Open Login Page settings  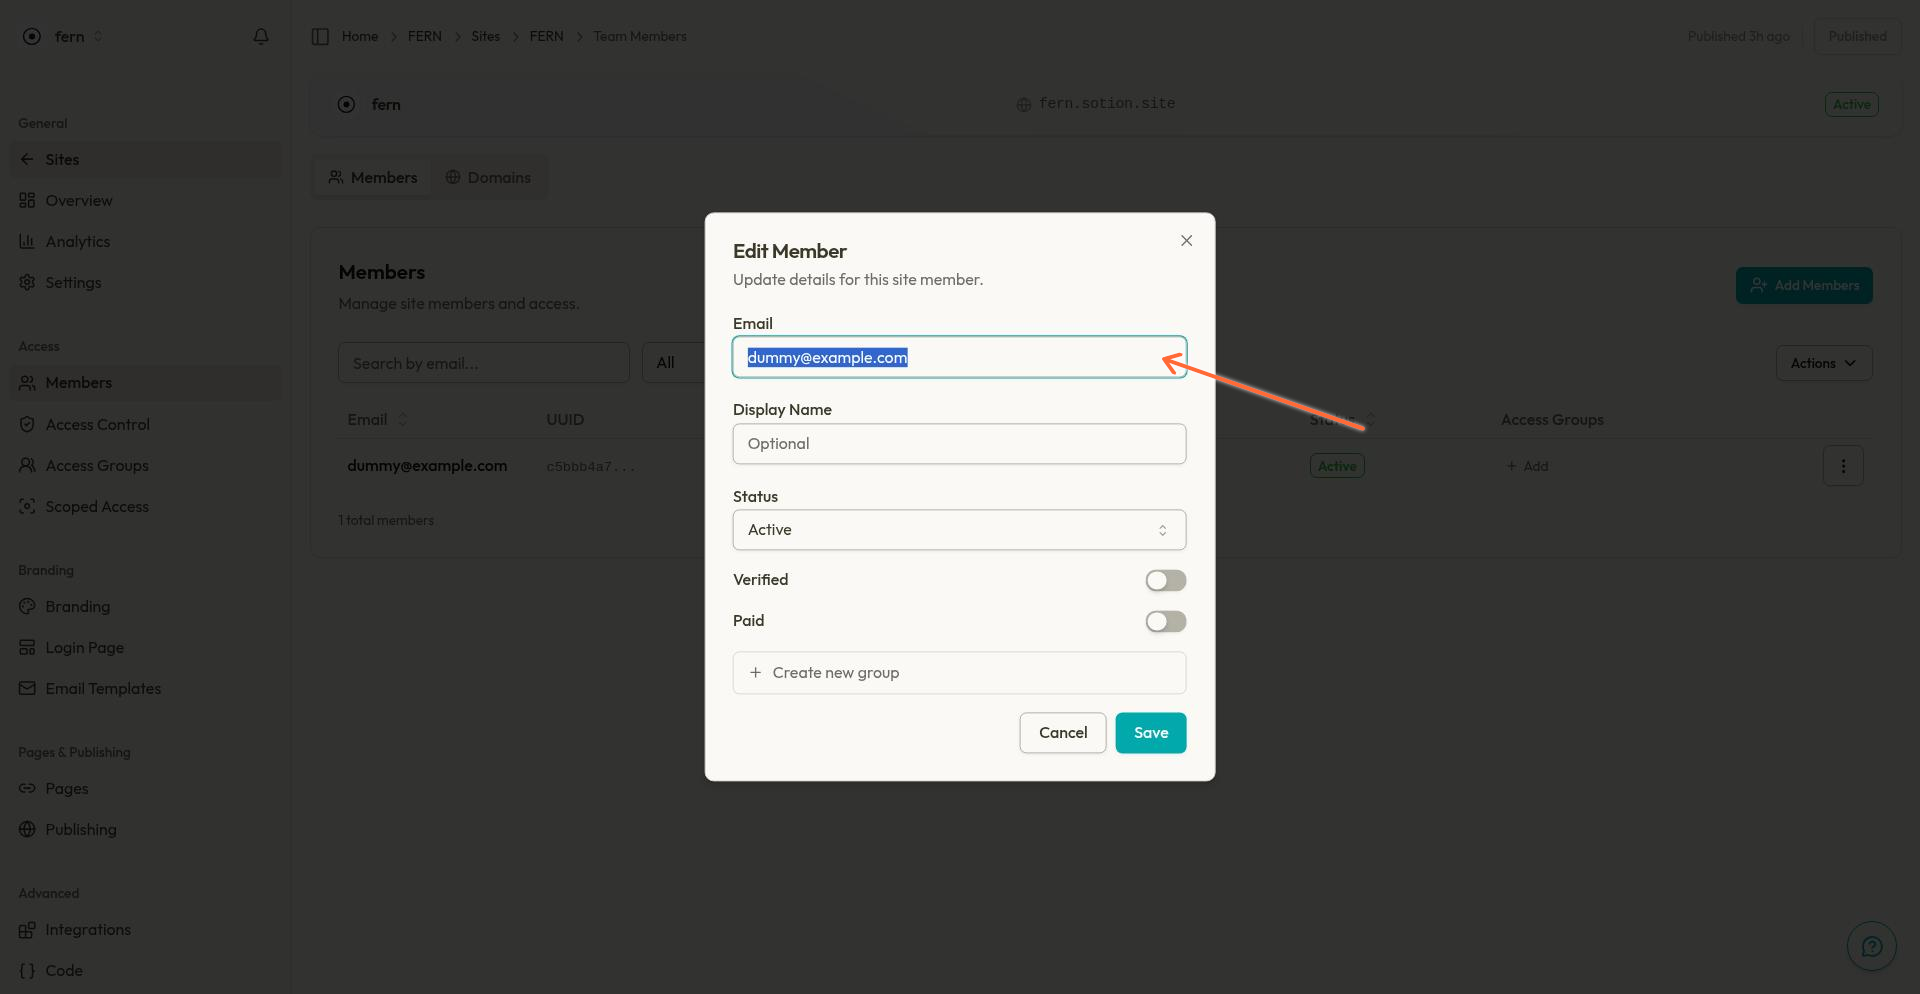pyautogui.click(x=146, y=647)
